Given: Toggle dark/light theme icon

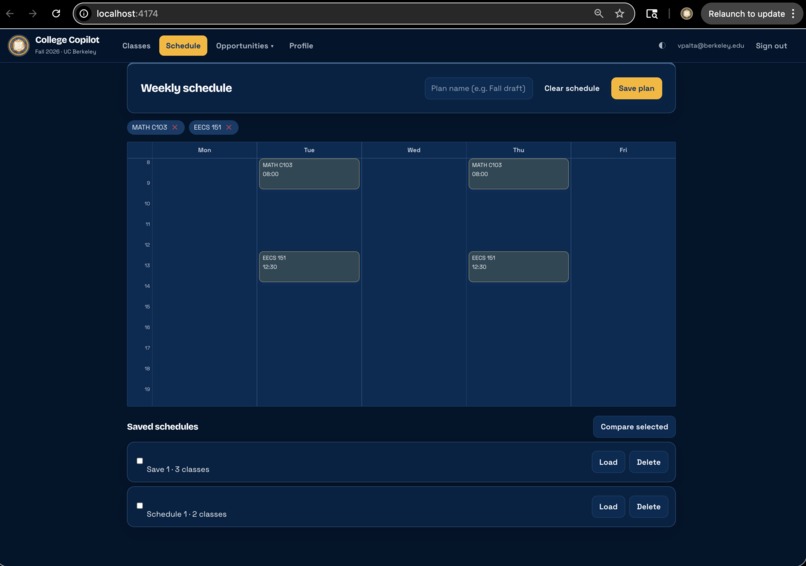Looking at the screenshot, I should pos(662,45).
